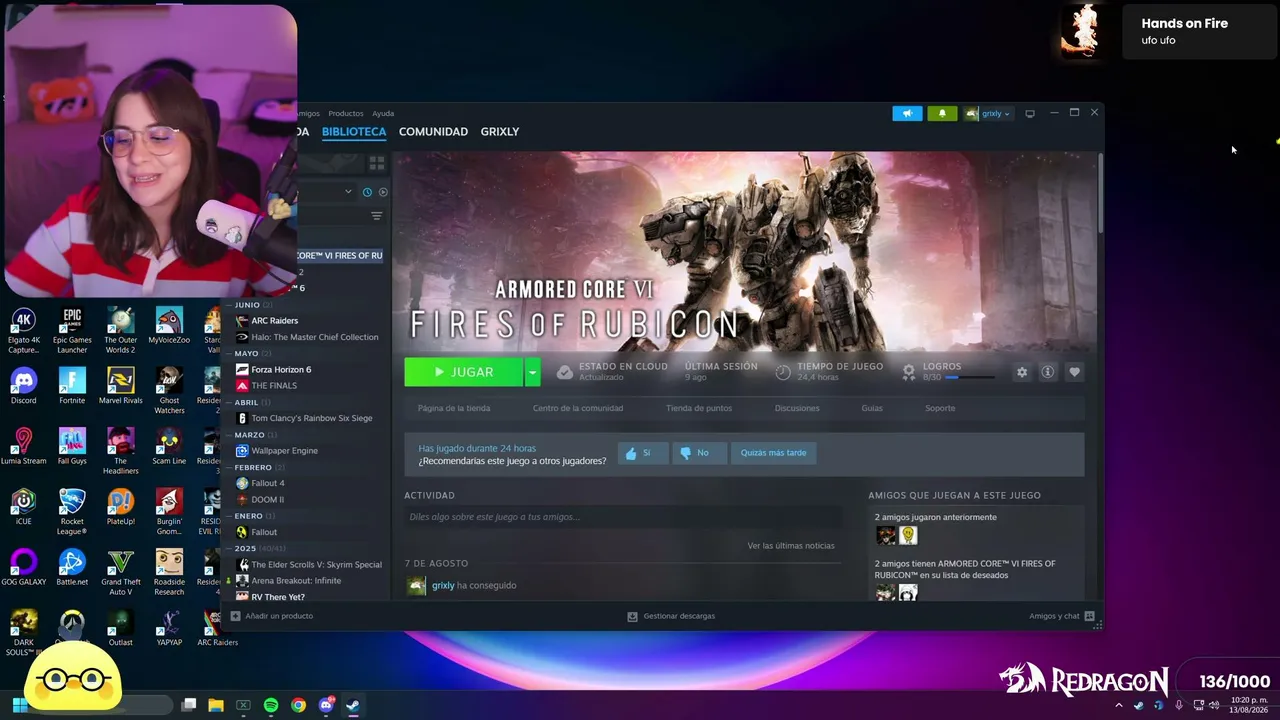Select the Grand Theft Auto V desktop icon
This screenshot has width=1280, height=720.
pyautogui.click(x=120, y=572)
